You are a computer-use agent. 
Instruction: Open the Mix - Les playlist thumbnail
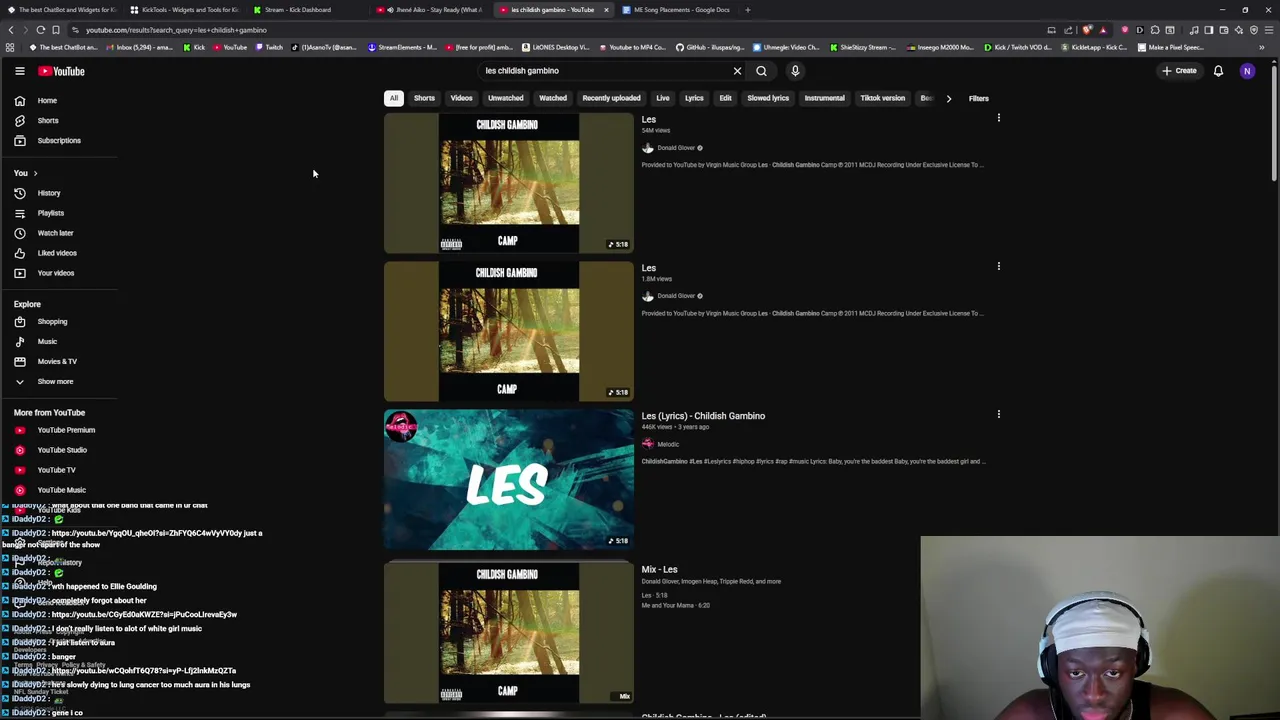click(509, 632)
